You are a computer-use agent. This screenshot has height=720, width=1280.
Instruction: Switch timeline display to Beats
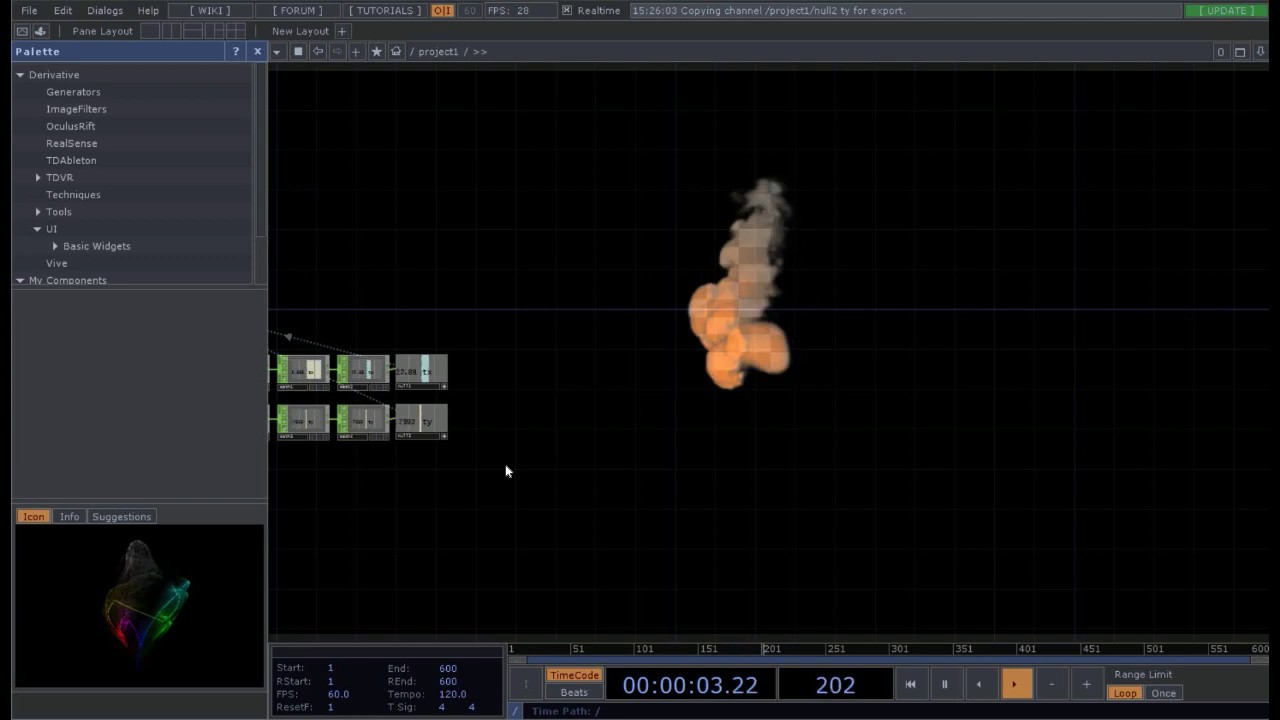574,692
